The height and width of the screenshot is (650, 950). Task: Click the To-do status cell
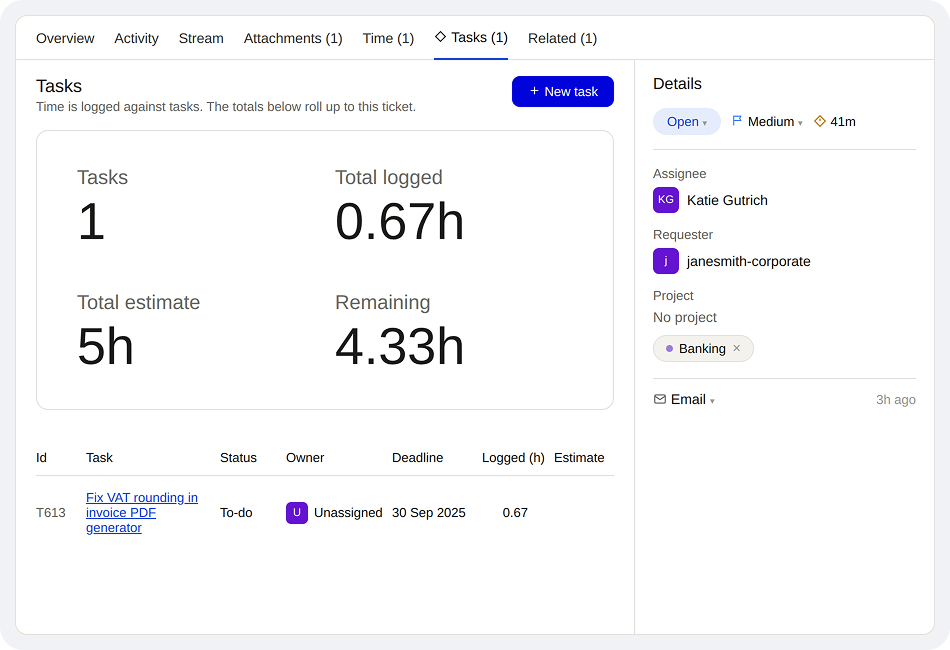point(236,513)
